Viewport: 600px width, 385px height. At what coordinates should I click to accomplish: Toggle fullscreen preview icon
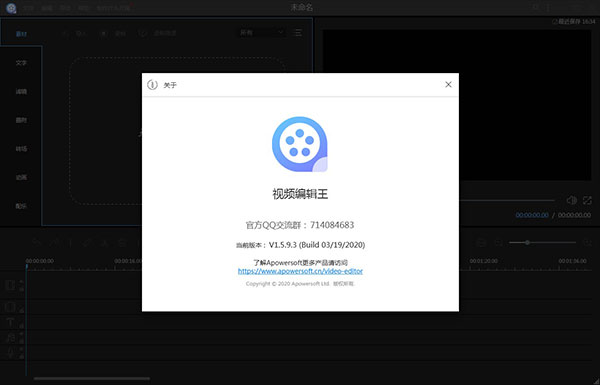pos(587,200)
